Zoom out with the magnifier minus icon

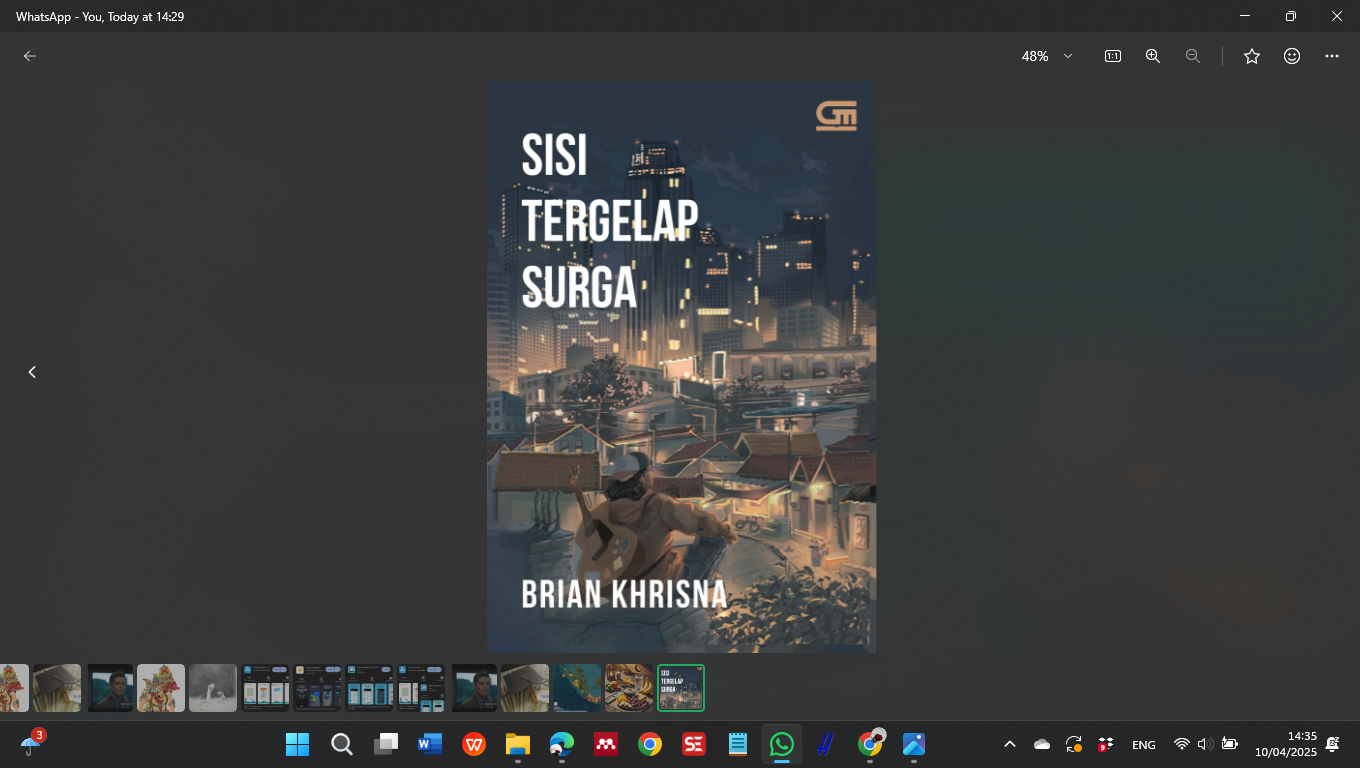pos(1193,56)
